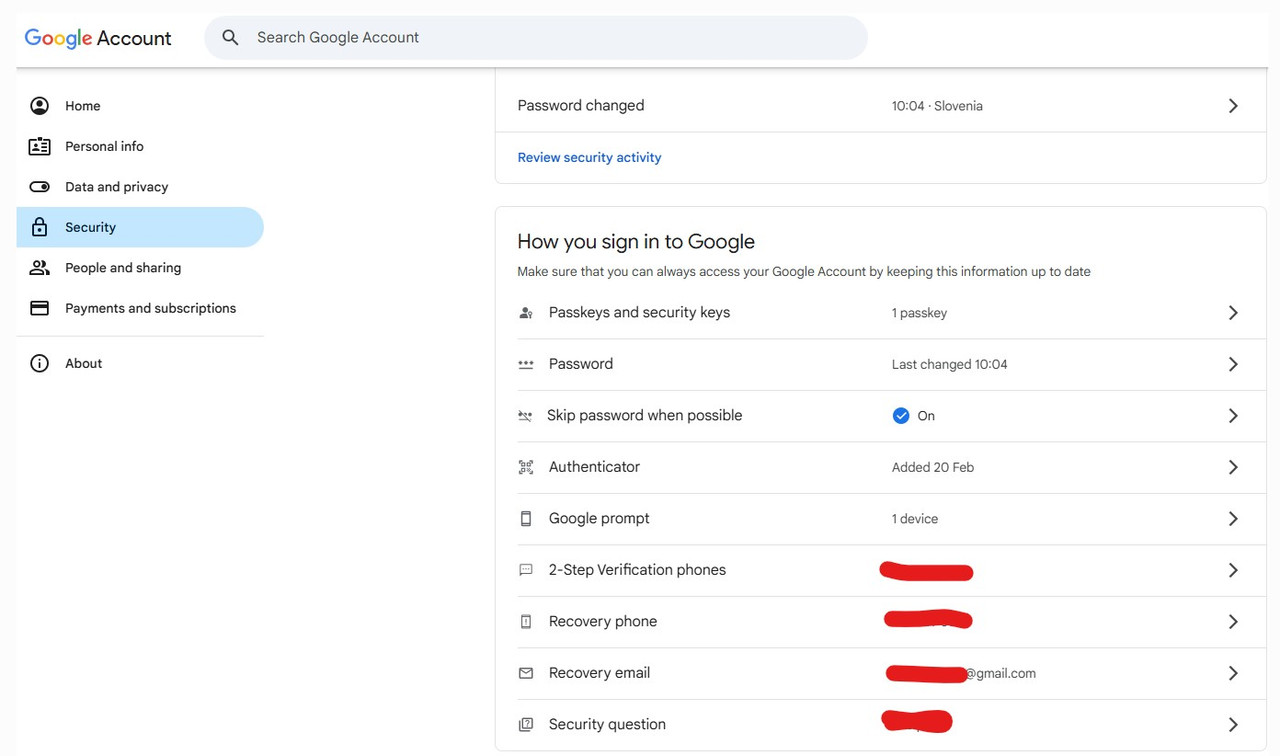This screenshot has width=1280, height=756.
Task: Click the Personal info card icon
Action: pyautogui.click(x=40, y=146)
